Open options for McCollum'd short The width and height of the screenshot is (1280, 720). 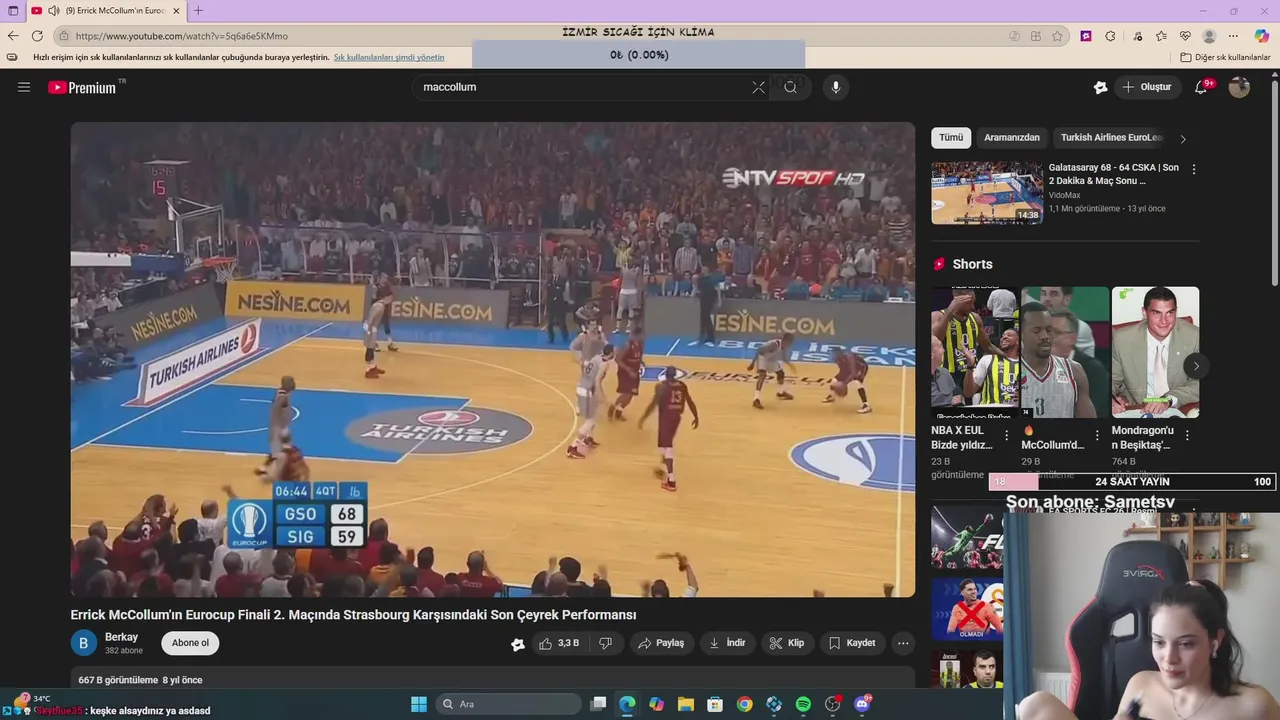point(1097,436)
